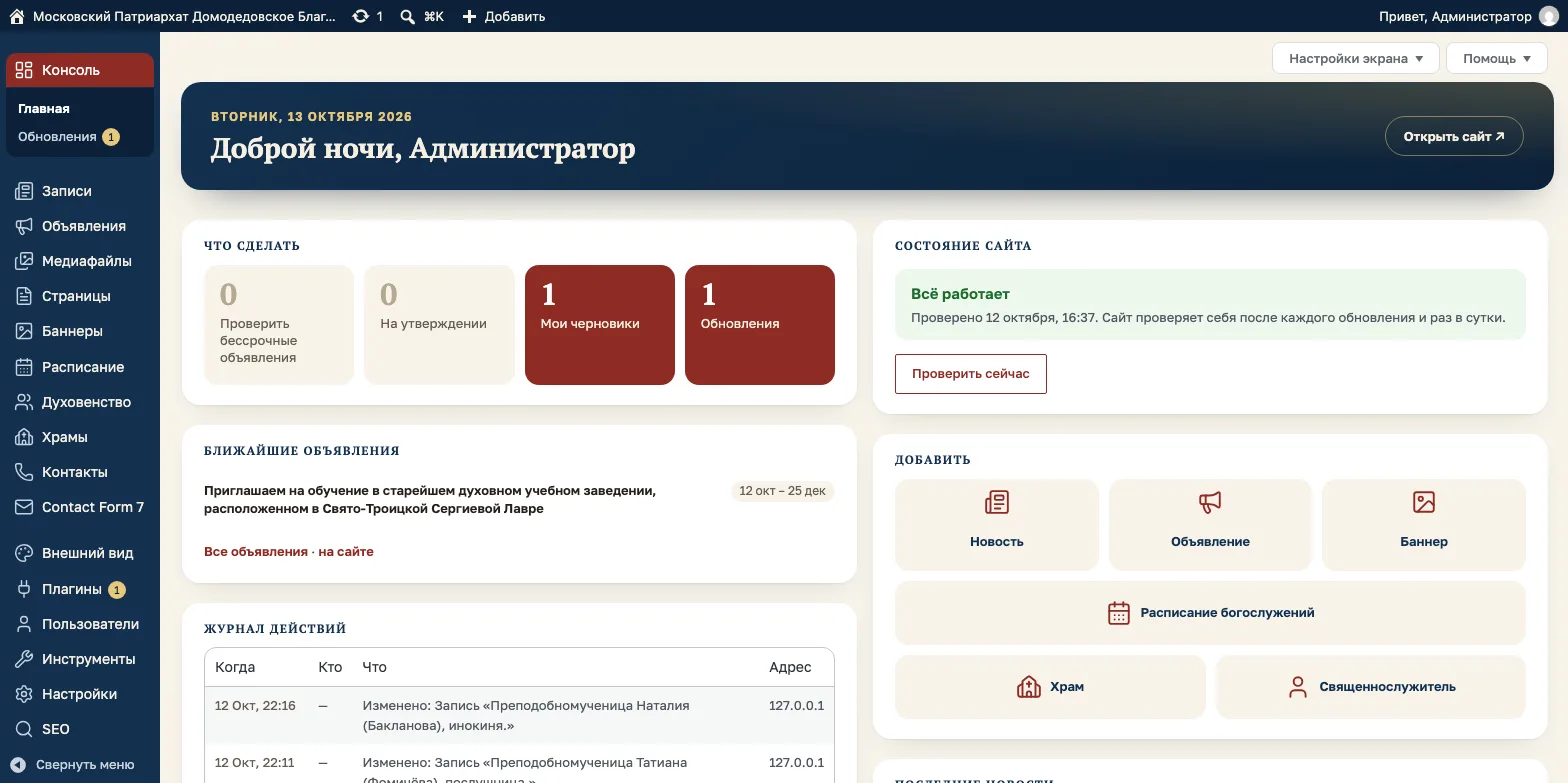Click the Расписание богослужений add button
This screenshot has height=783, width=1568.
pos(1210,613)
